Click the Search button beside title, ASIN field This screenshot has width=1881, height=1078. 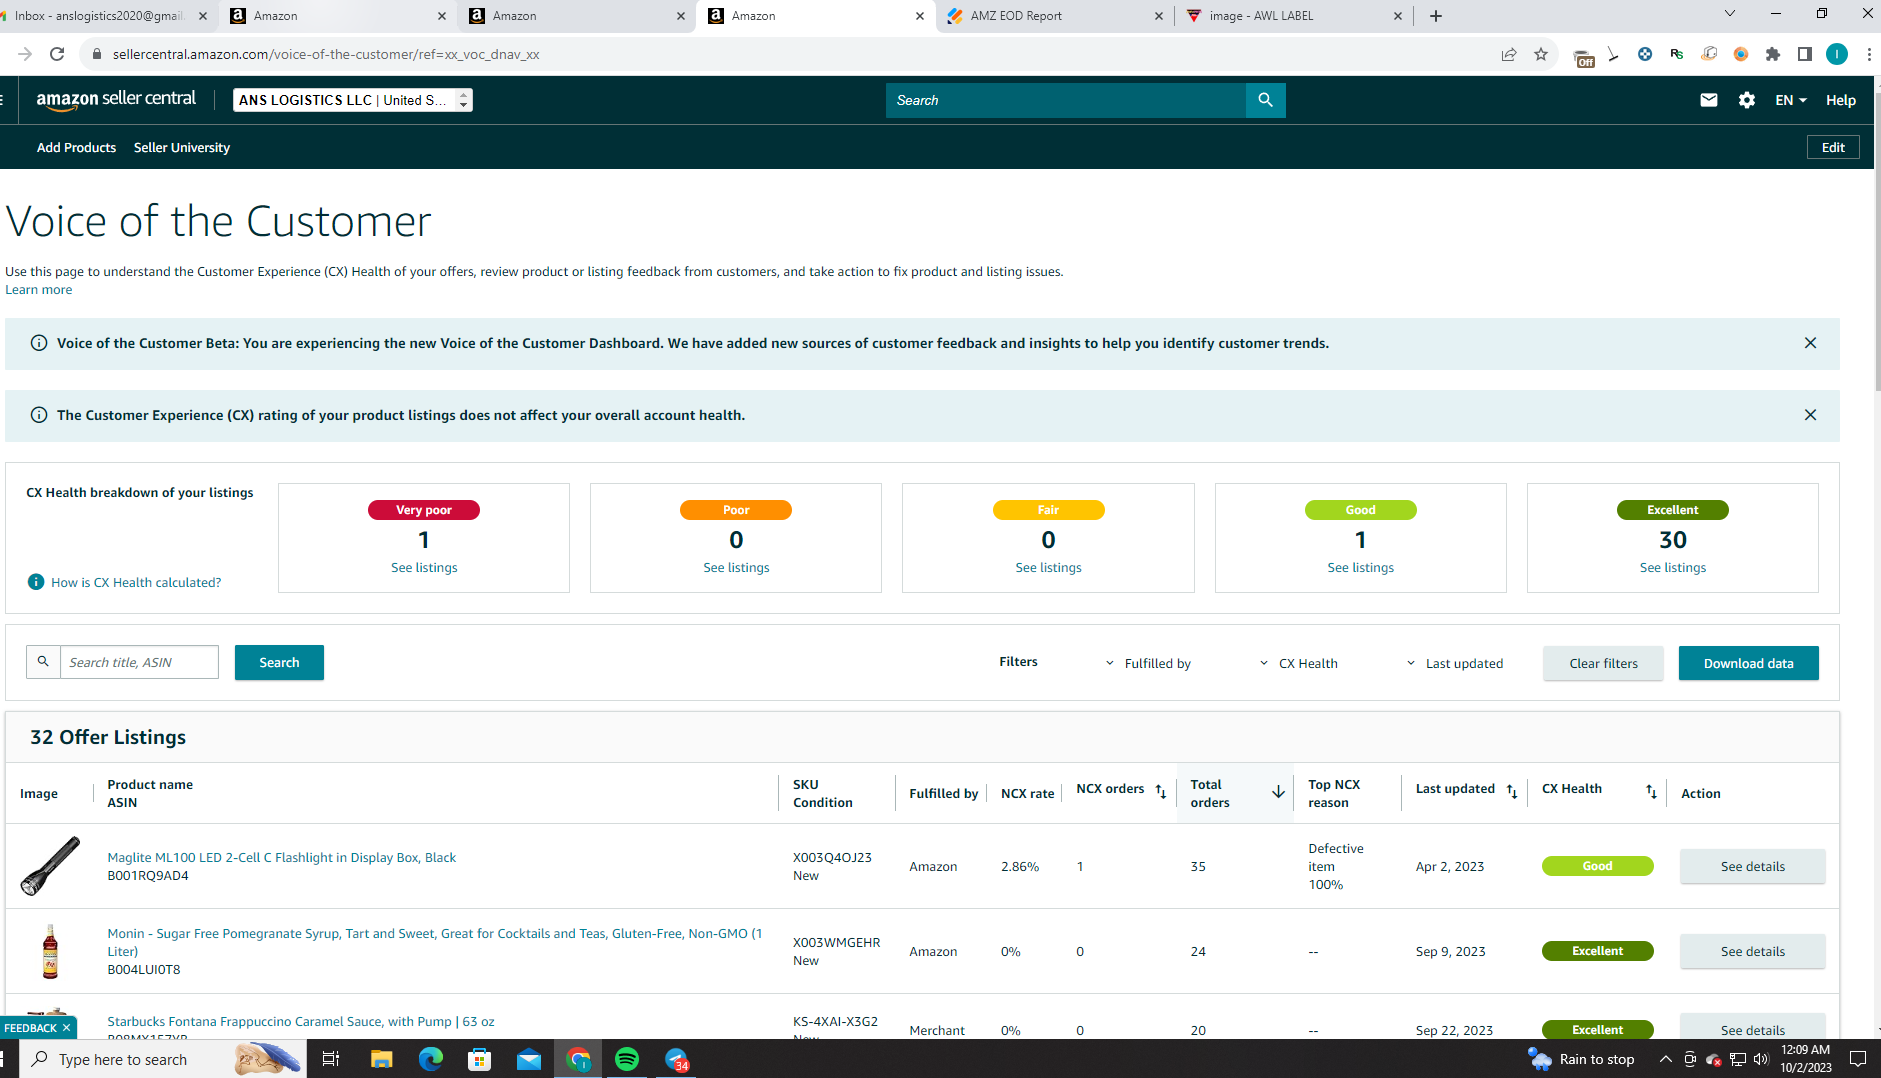(x=279, y=662)
